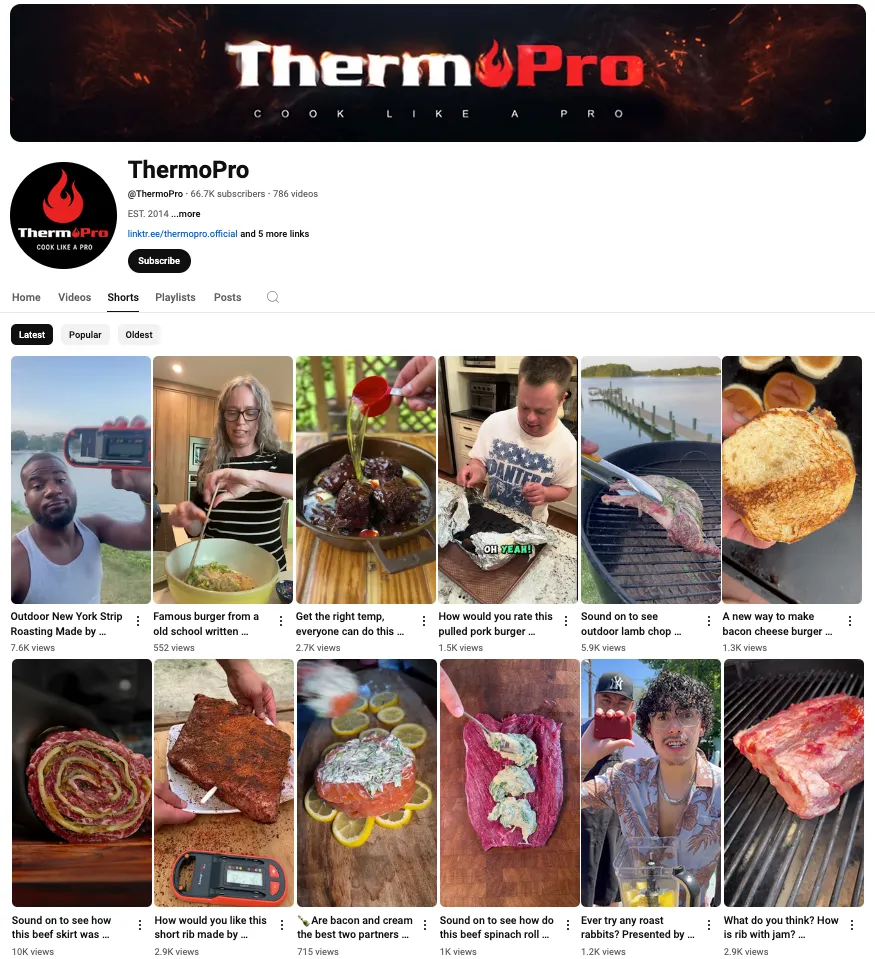Select the Popular sort filter chip
The height and width of the screenshot is (959, 875).
click(85, 335)
